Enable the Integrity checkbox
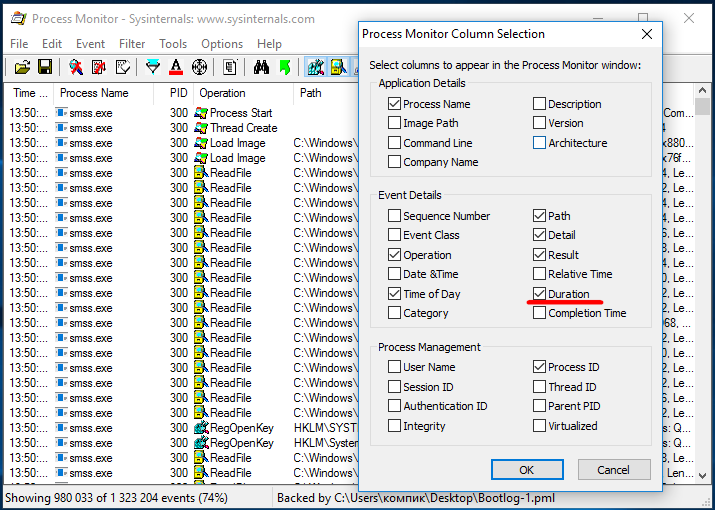Screen dimensions: 715x510 pos(394,426)
